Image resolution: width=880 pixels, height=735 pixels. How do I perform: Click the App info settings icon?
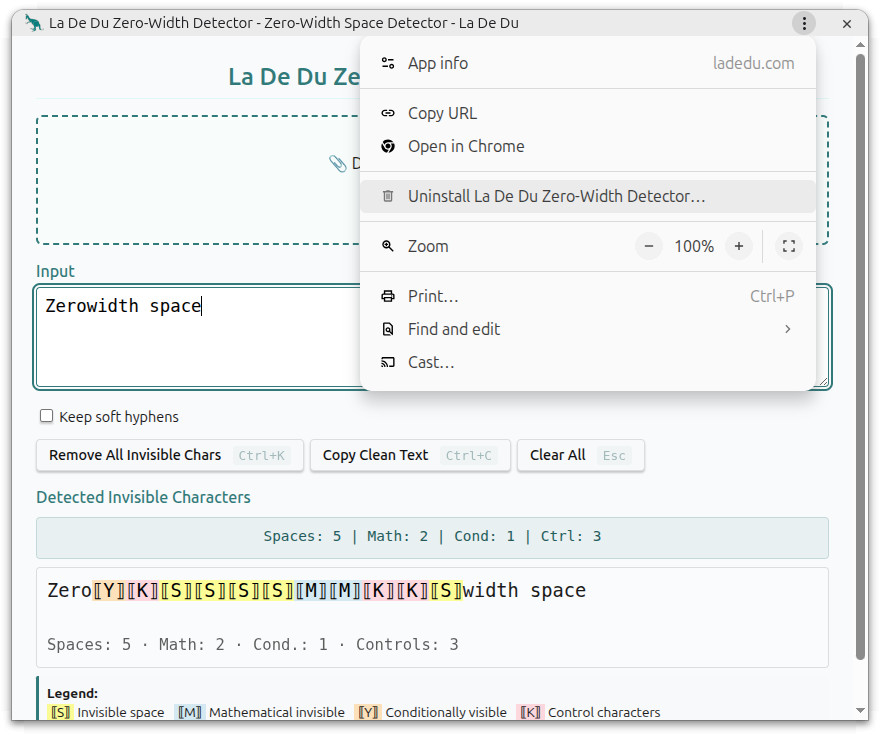tap(388, 63)
